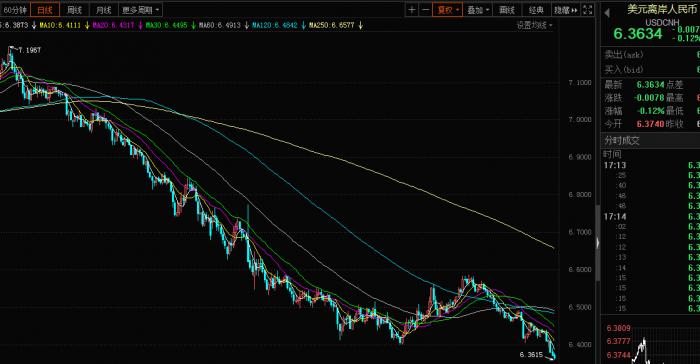Switch to the 周线 weekly tab
This screenshot has width=700, height=364.
pyautogui.click(x=74, y=9)
